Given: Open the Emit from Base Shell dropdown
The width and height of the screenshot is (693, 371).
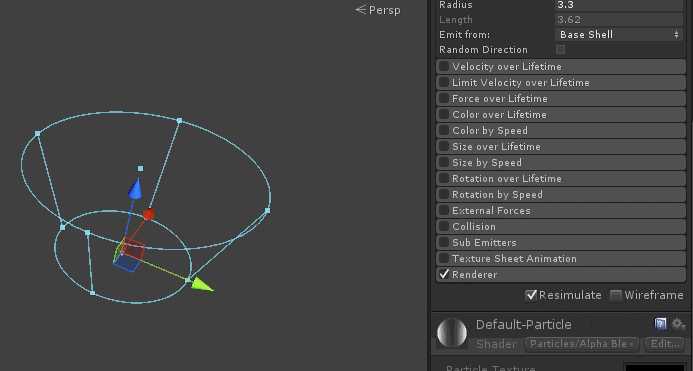Looking at the screenshot, I should [x=618, y=34].
